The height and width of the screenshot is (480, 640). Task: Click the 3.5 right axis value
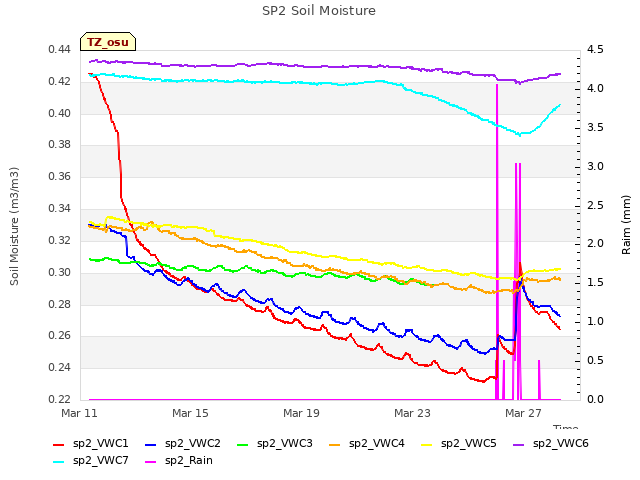[595, 127]
